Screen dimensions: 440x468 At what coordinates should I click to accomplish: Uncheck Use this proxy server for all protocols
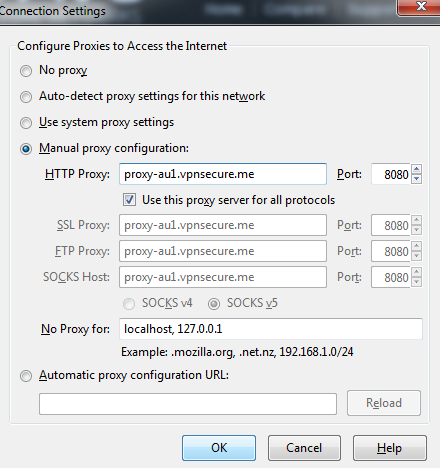[x=129, y=200]
